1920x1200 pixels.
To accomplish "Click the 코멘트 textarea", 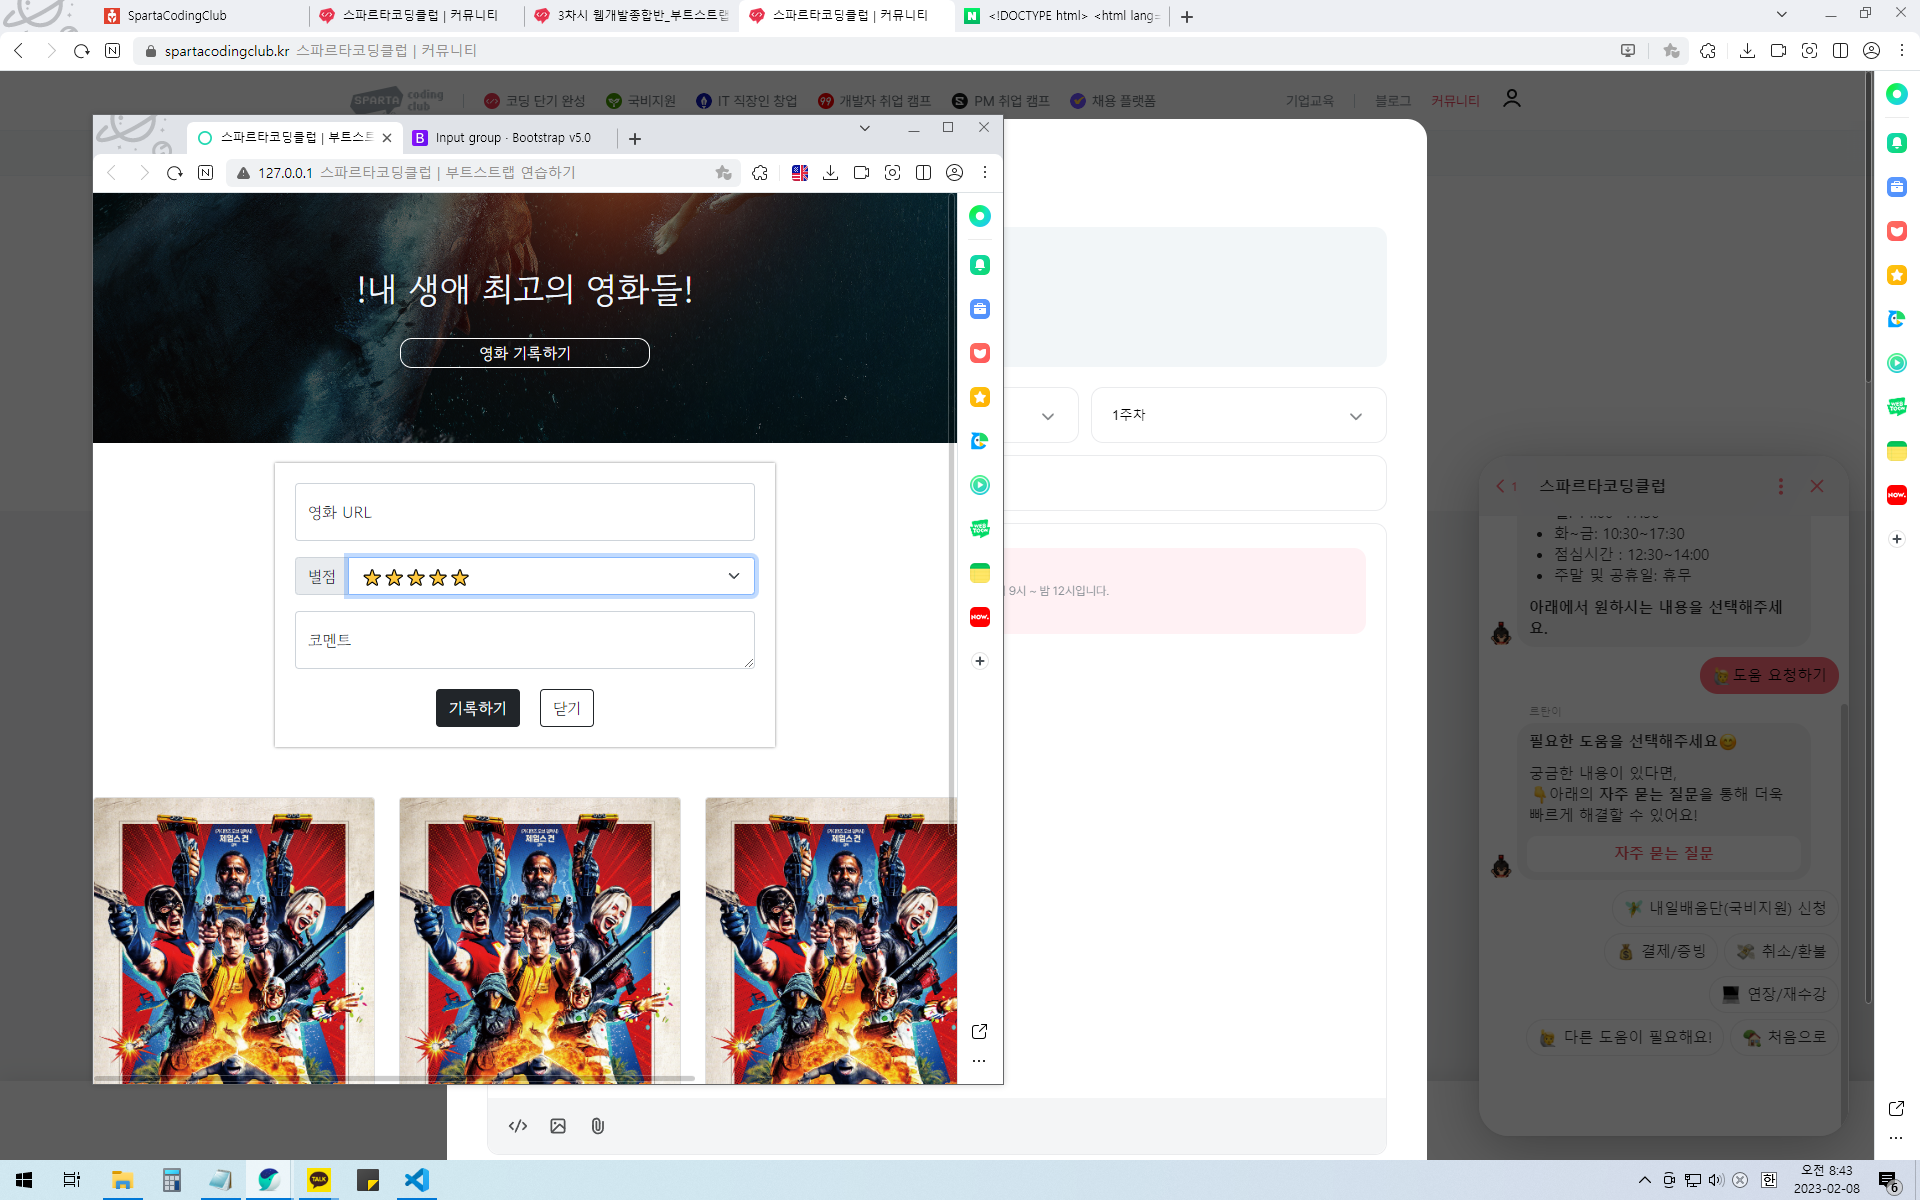I will 525,640.
